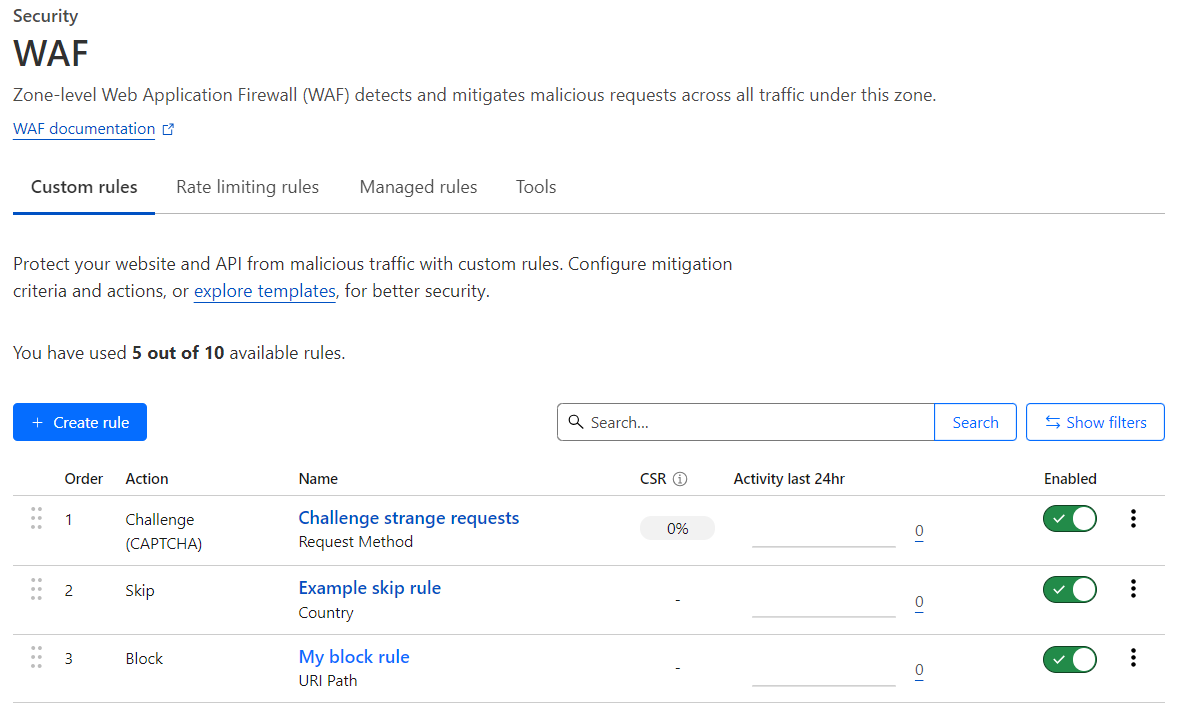Disable the Challenge strange requests rule
1177x707 pixels.
1069,519
